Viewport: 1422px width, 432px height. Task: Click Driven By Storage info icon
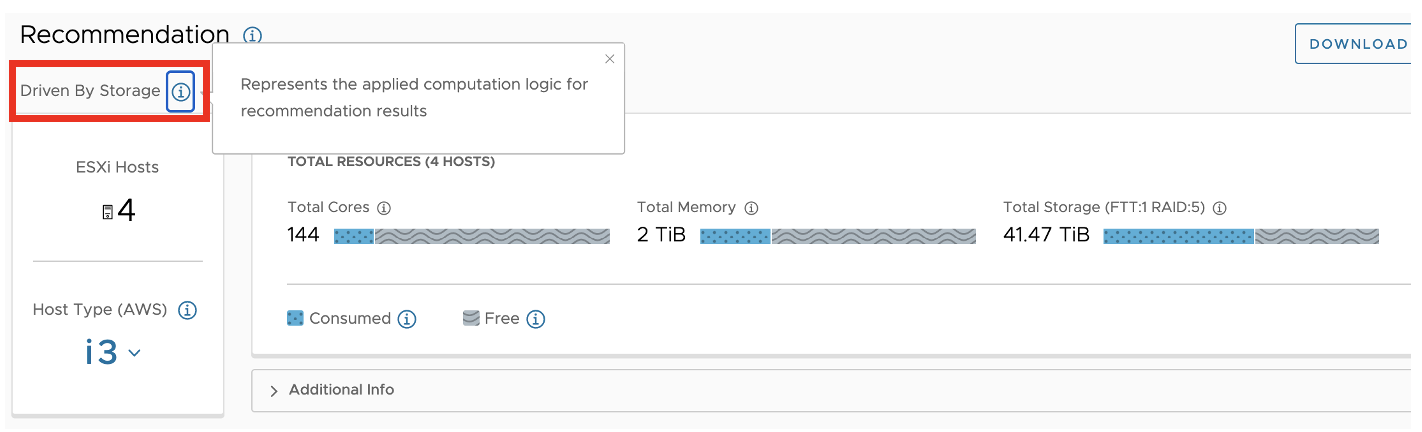click(180, 91)
